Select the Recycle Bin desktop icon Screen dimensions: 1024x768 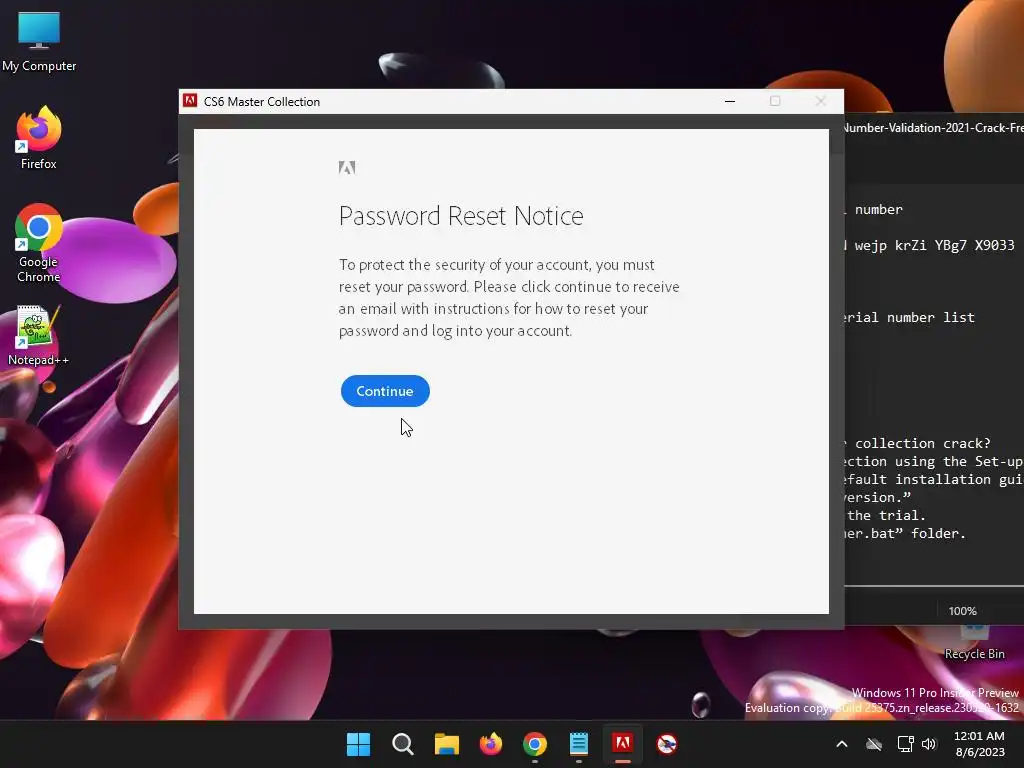point(974,644)
